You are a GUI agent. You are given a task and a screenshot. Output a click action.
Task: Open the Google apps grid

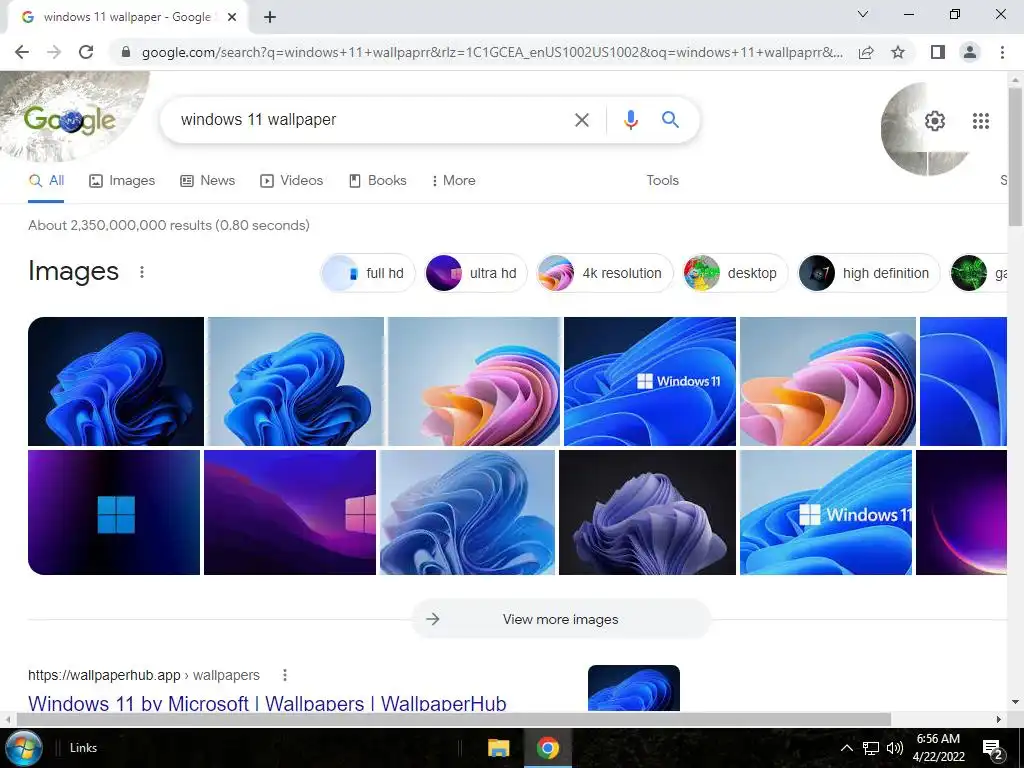(x=980, y=121)
